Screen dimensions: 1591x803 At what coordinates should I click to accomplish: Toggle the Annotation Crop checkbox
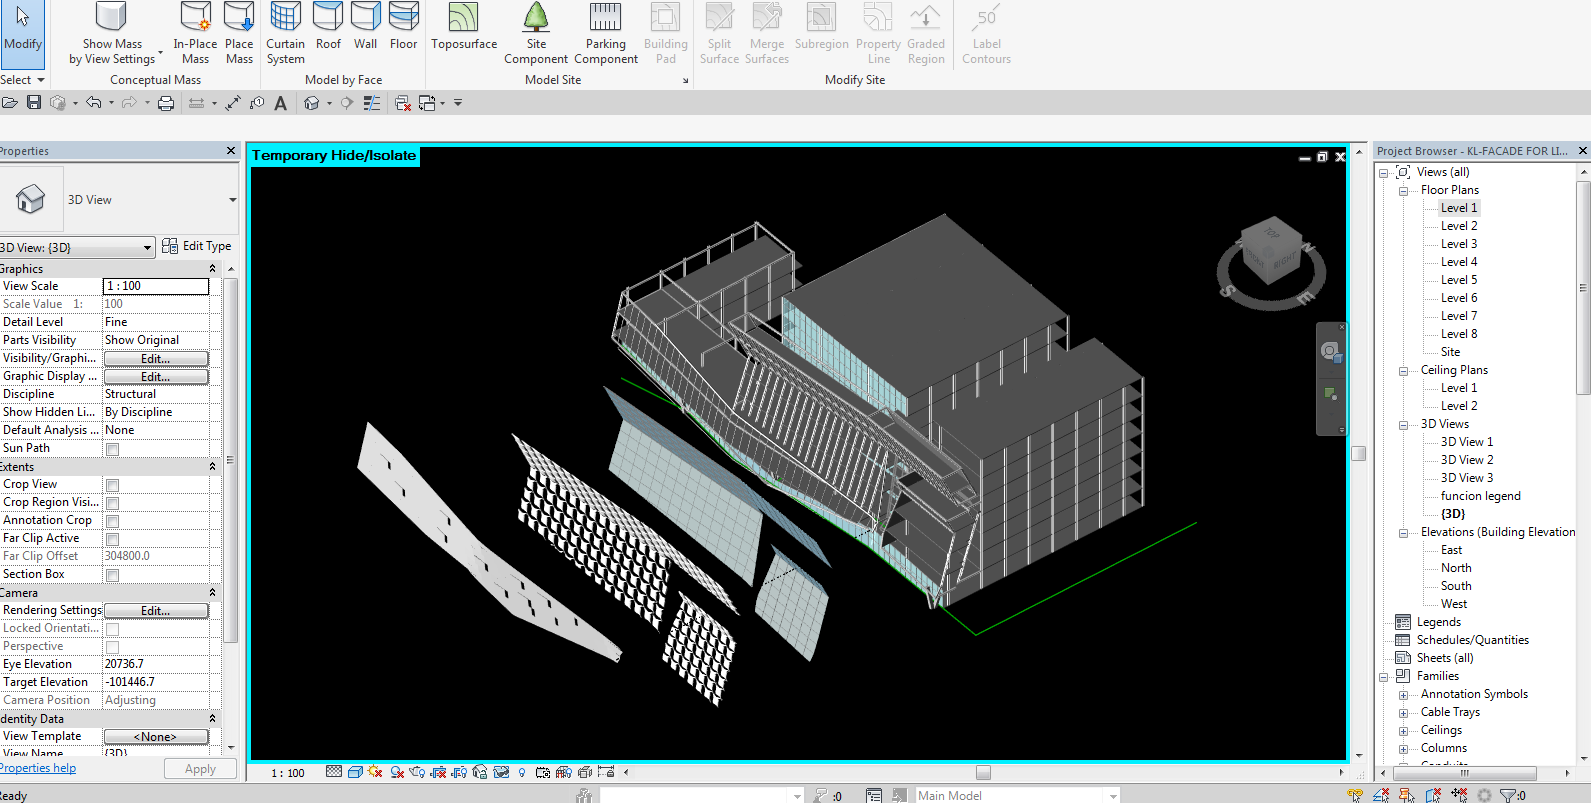pos(113,521)
